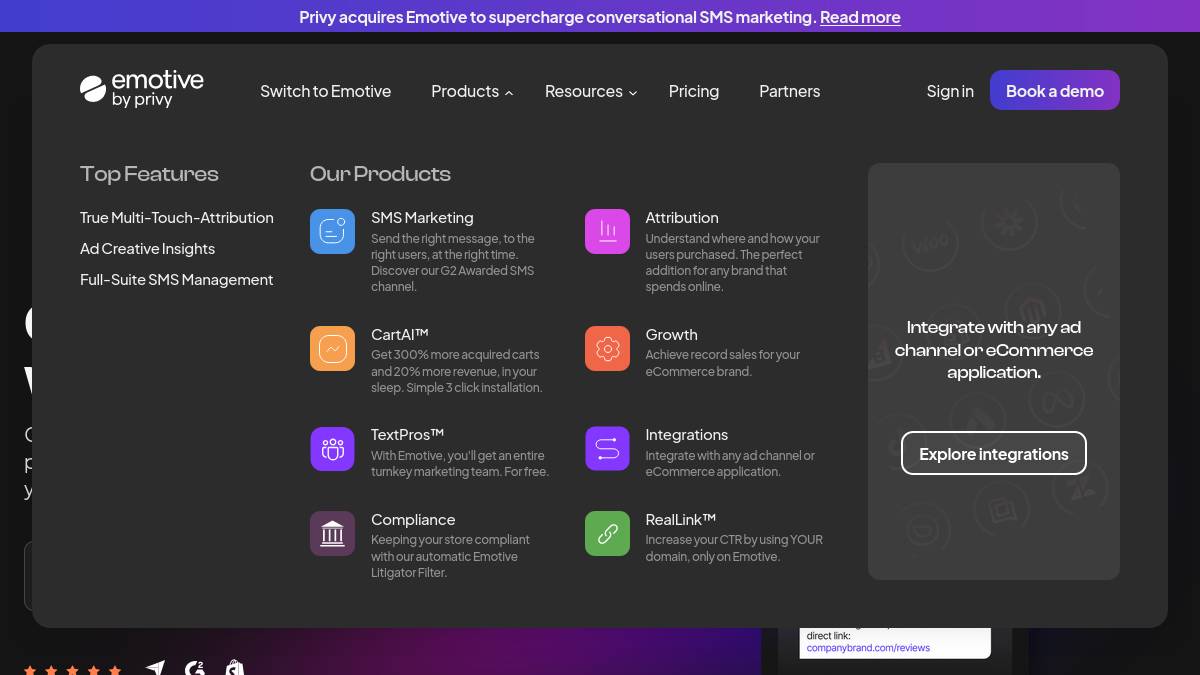Open the Integrations purple arrows icon

[x=607, y=448]
